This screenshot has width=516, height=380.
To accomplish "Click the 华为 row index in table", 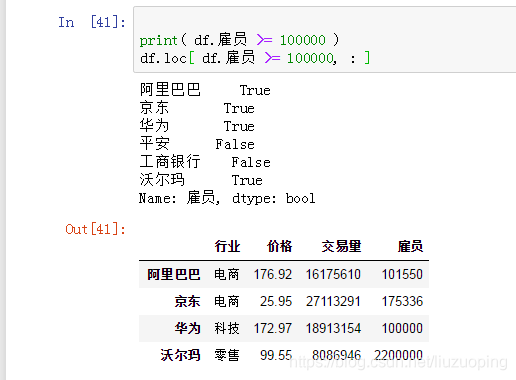I will [x=187, y=328].
